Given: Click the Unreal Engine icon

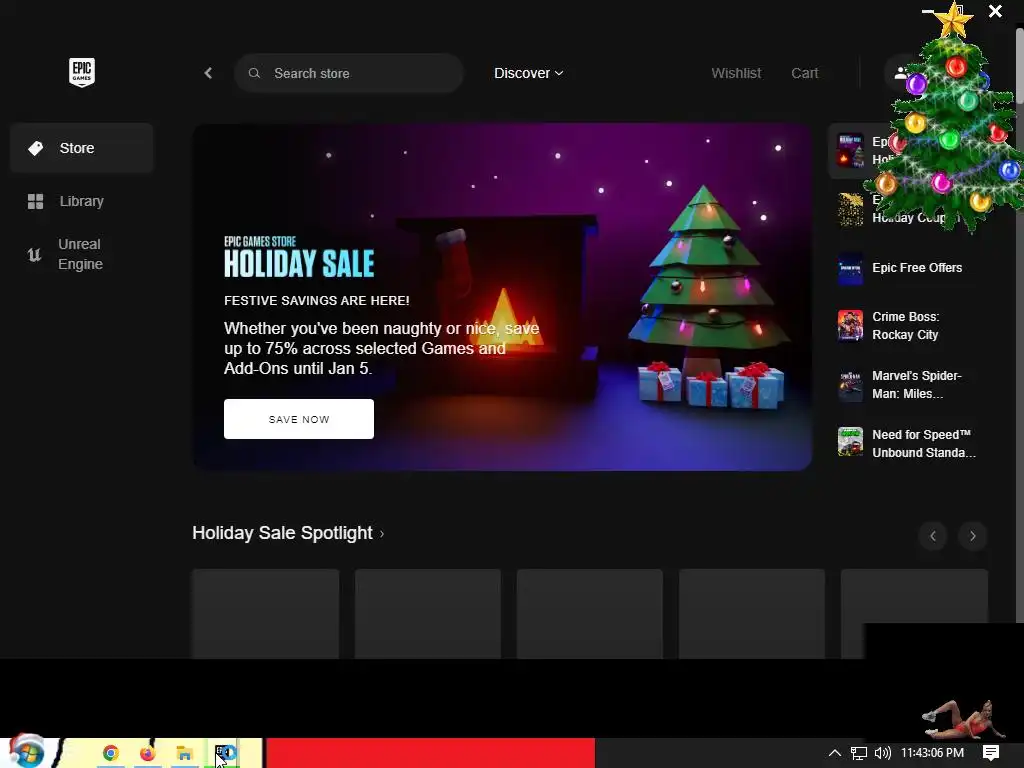Looking at the screenshot, I should pos(35,255).
